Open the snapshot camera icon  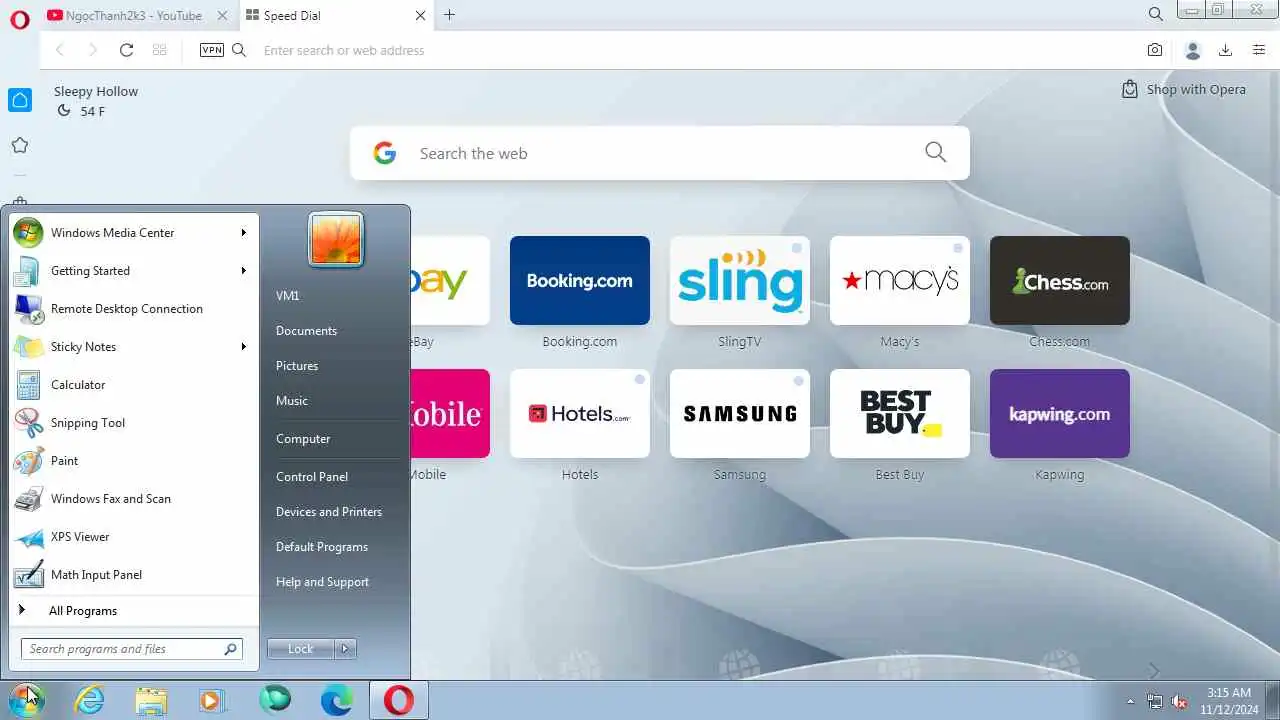(x=1155, y=50)
